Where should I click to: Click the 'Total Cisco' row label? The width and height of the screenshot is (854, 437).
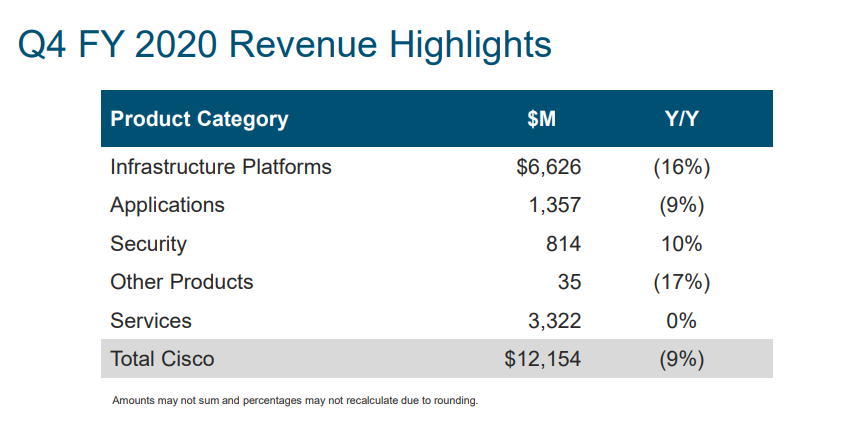(162, 359)
